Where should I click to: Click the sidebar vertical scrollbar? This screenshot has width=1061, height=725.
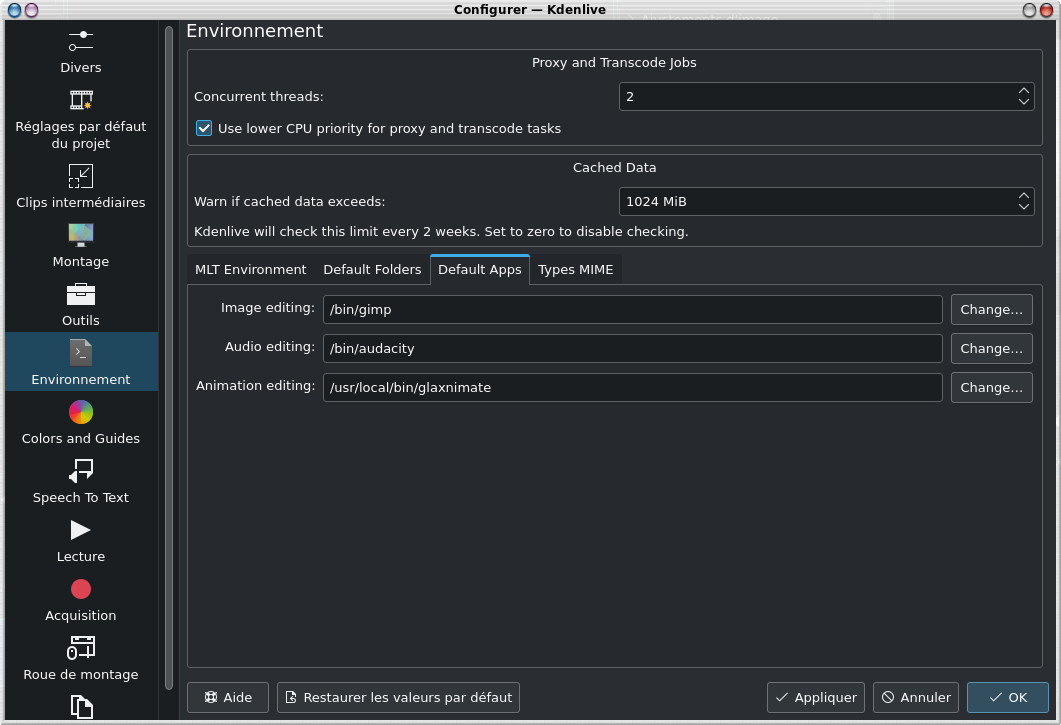(x=168, y=357)
